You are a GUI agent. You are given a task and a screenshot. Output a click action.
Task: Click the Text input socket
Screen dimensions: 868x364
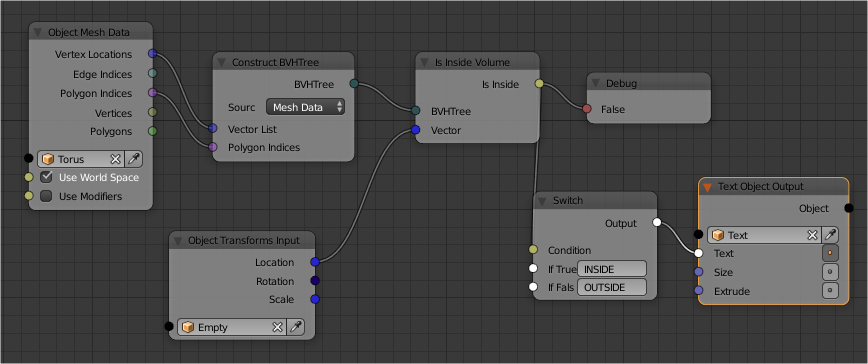click(699, 253)
